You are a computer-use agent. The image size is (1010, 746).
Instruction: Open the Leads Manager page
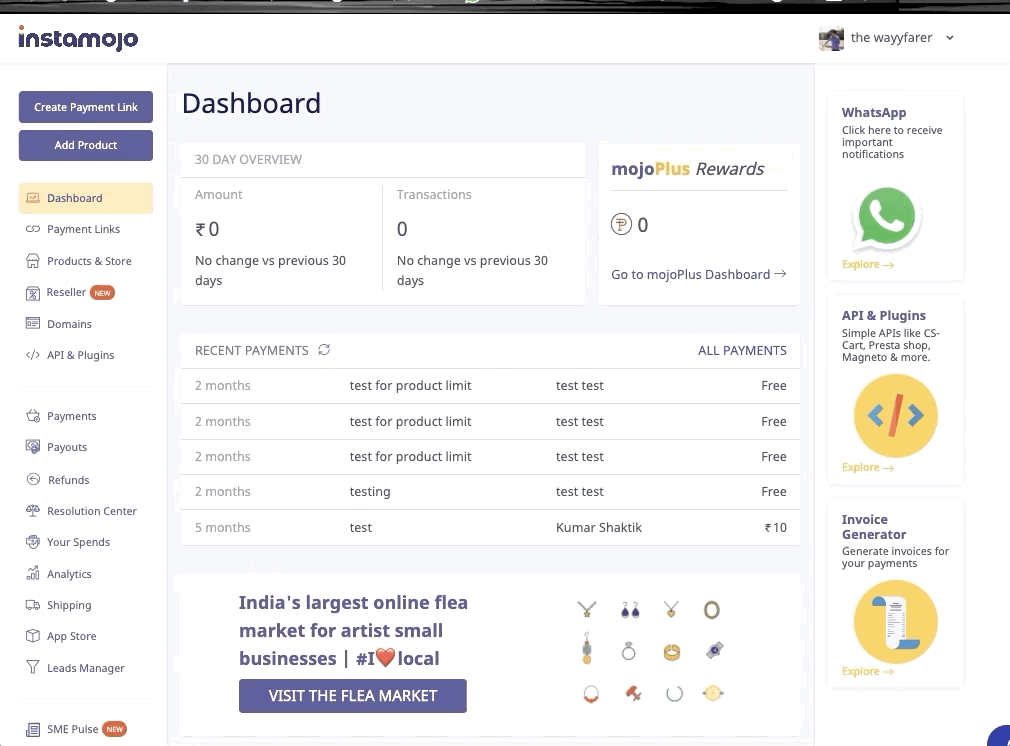tap(86, 667)
